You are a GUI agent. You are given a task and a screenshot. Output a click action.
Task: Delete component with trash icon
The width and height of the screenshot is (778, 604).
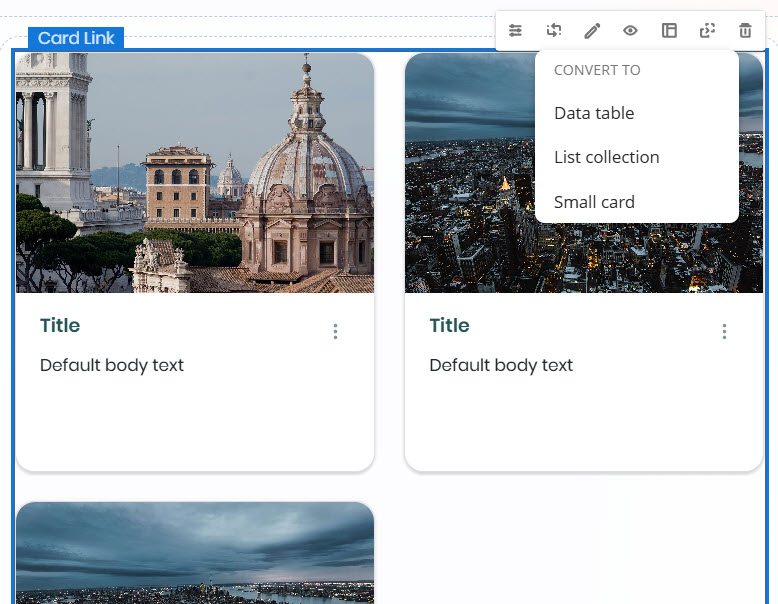tap(745, 31)
